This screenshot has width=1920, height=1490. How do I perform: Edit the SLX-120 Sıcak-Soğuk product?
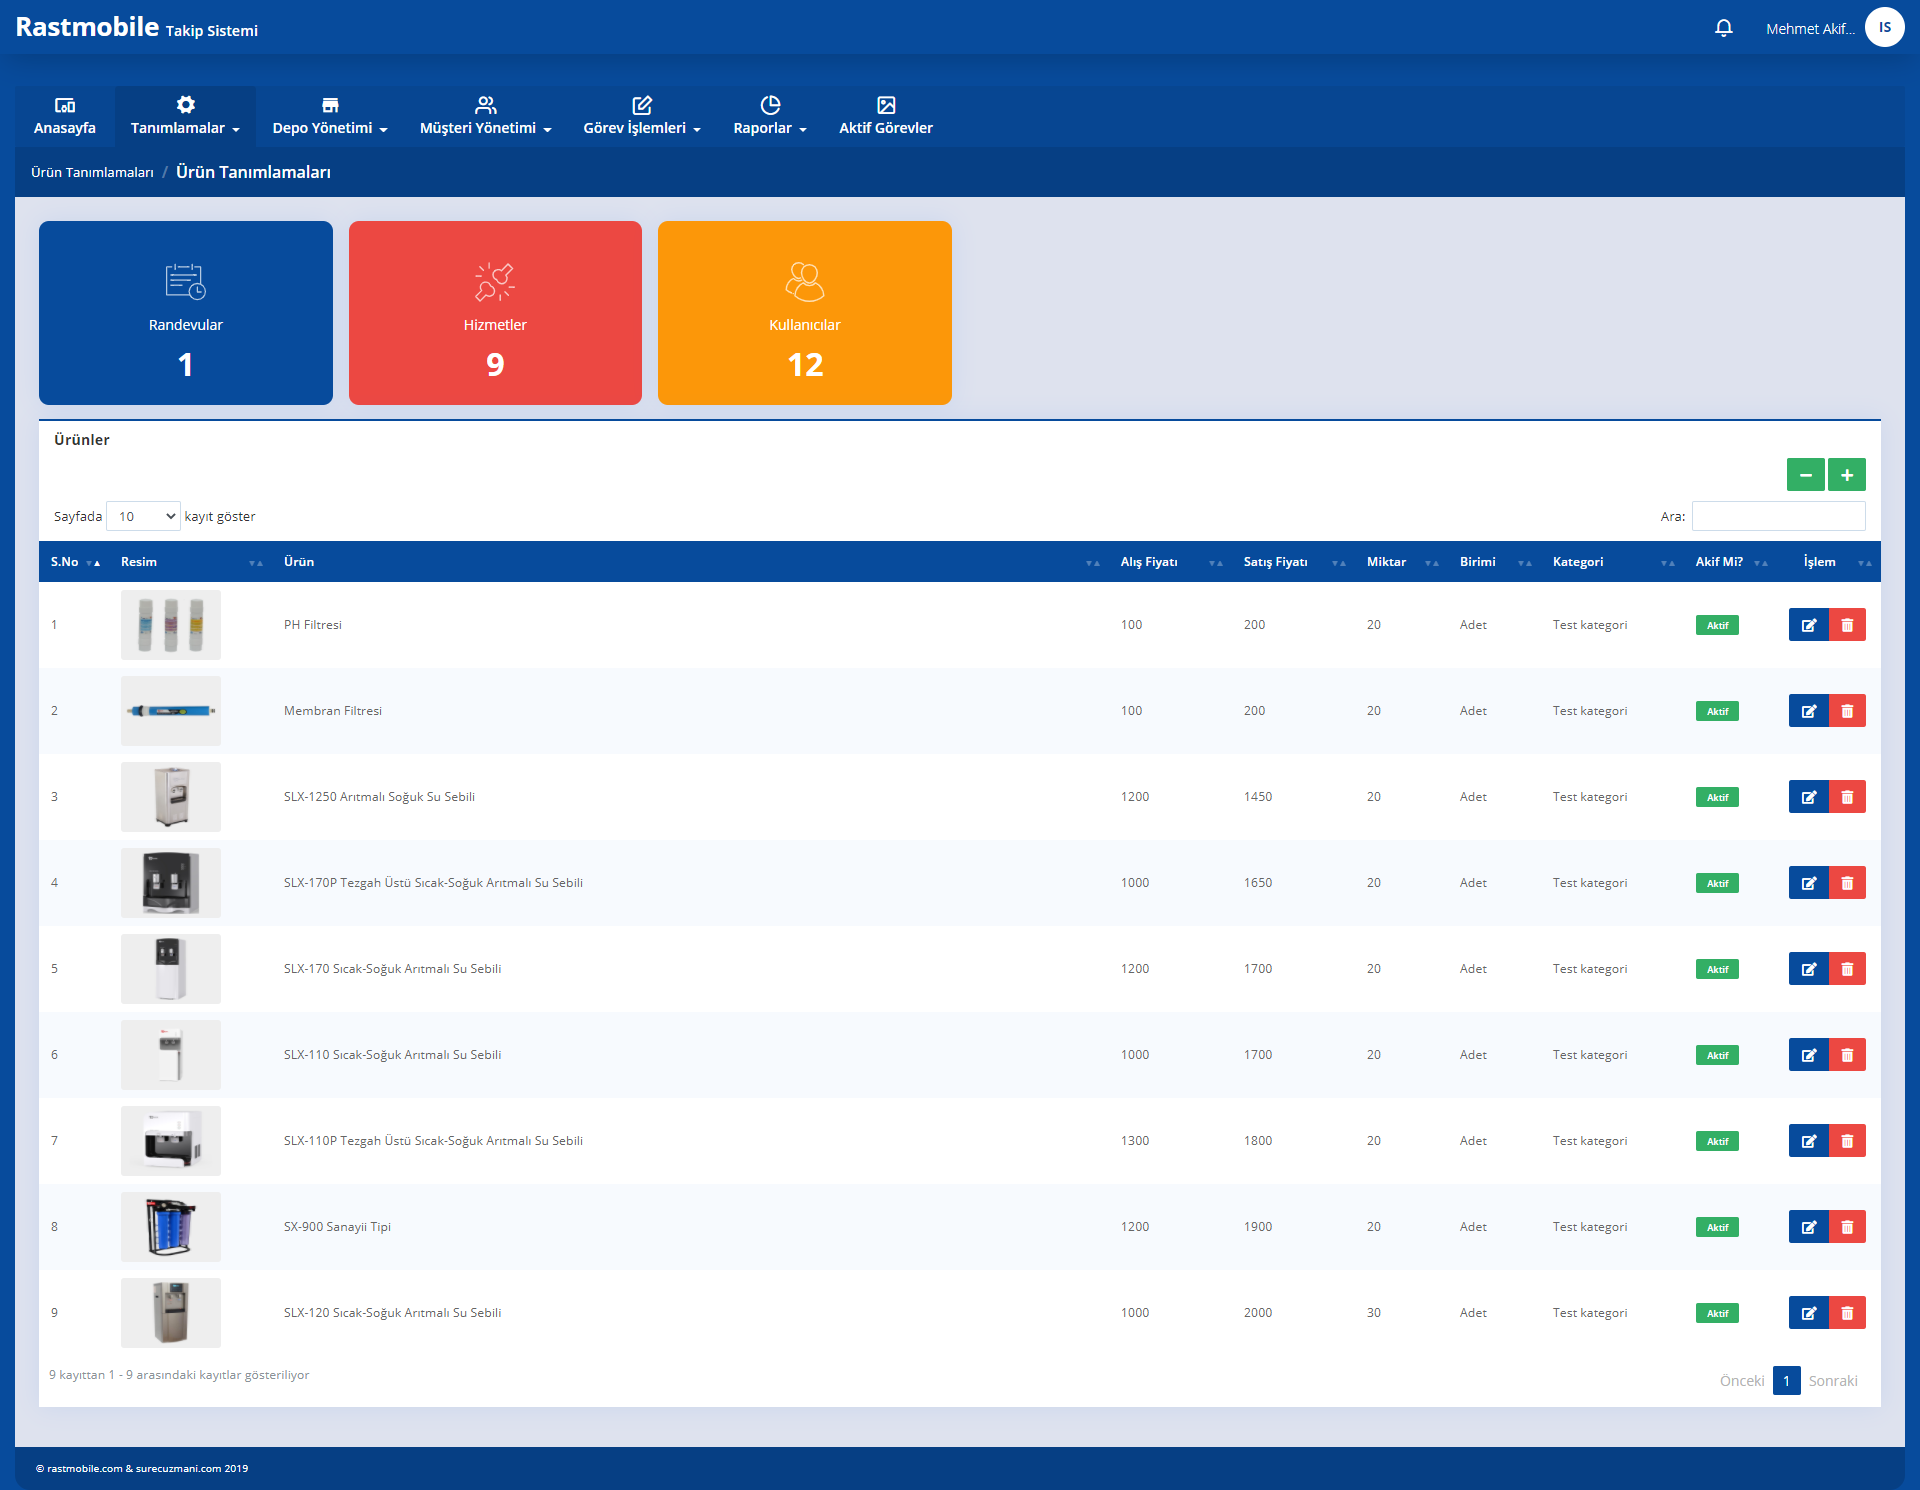pyautogui.click(x=1808, y=1313)
